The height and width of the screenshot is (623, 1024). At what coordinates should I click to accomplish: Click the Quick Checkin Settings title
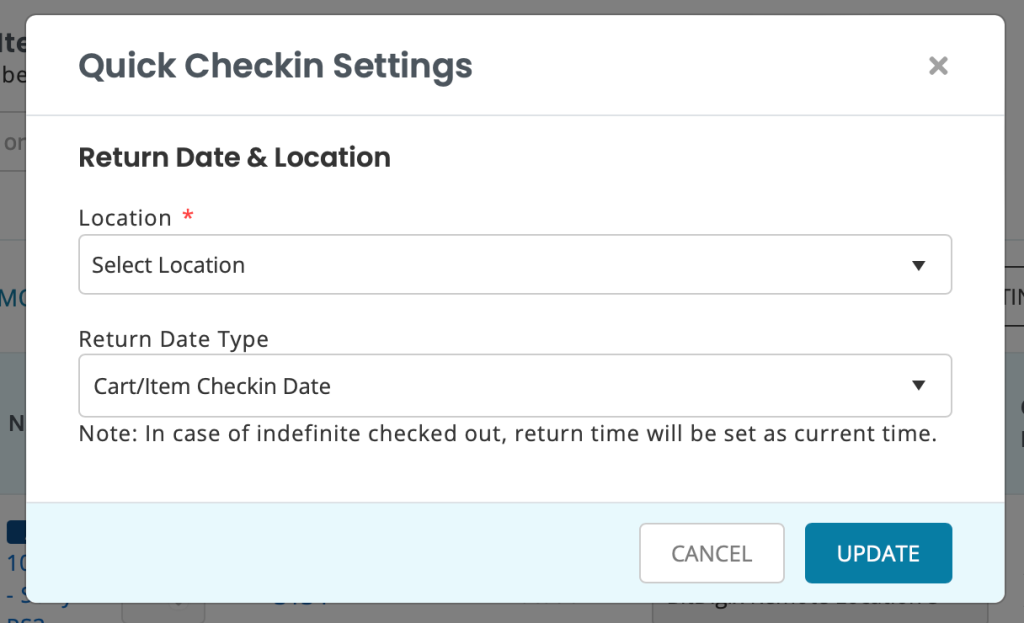275,66
